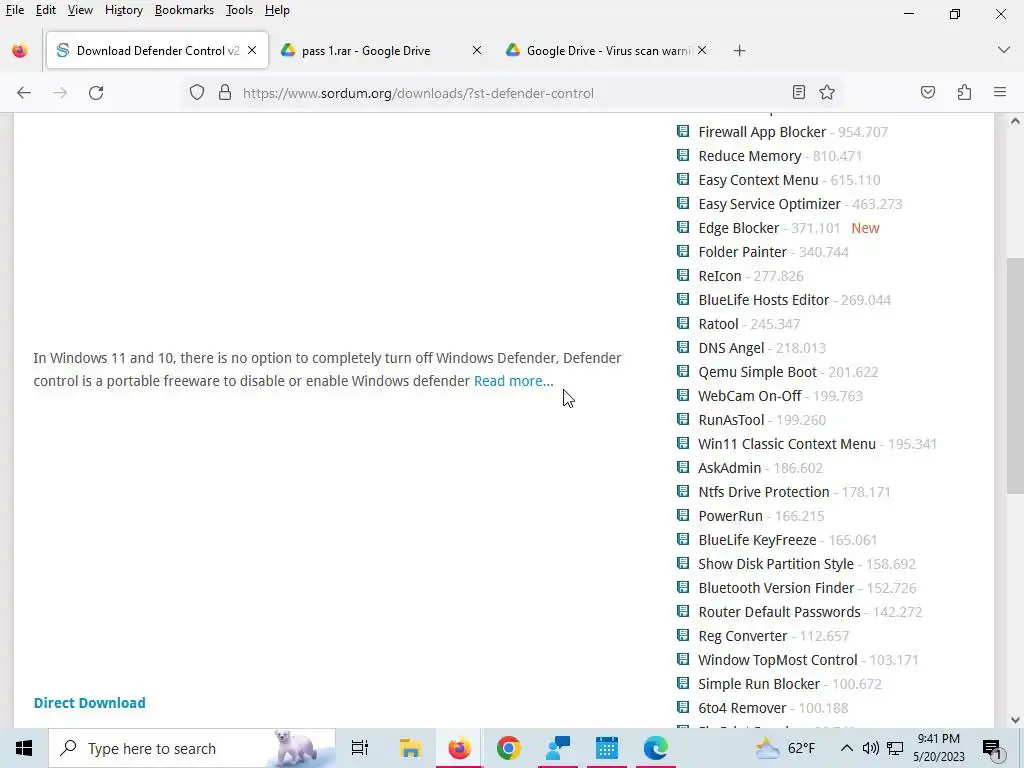
Task: Switch to pass 1.rar Google Drive tab
Action: pos(381,50)
